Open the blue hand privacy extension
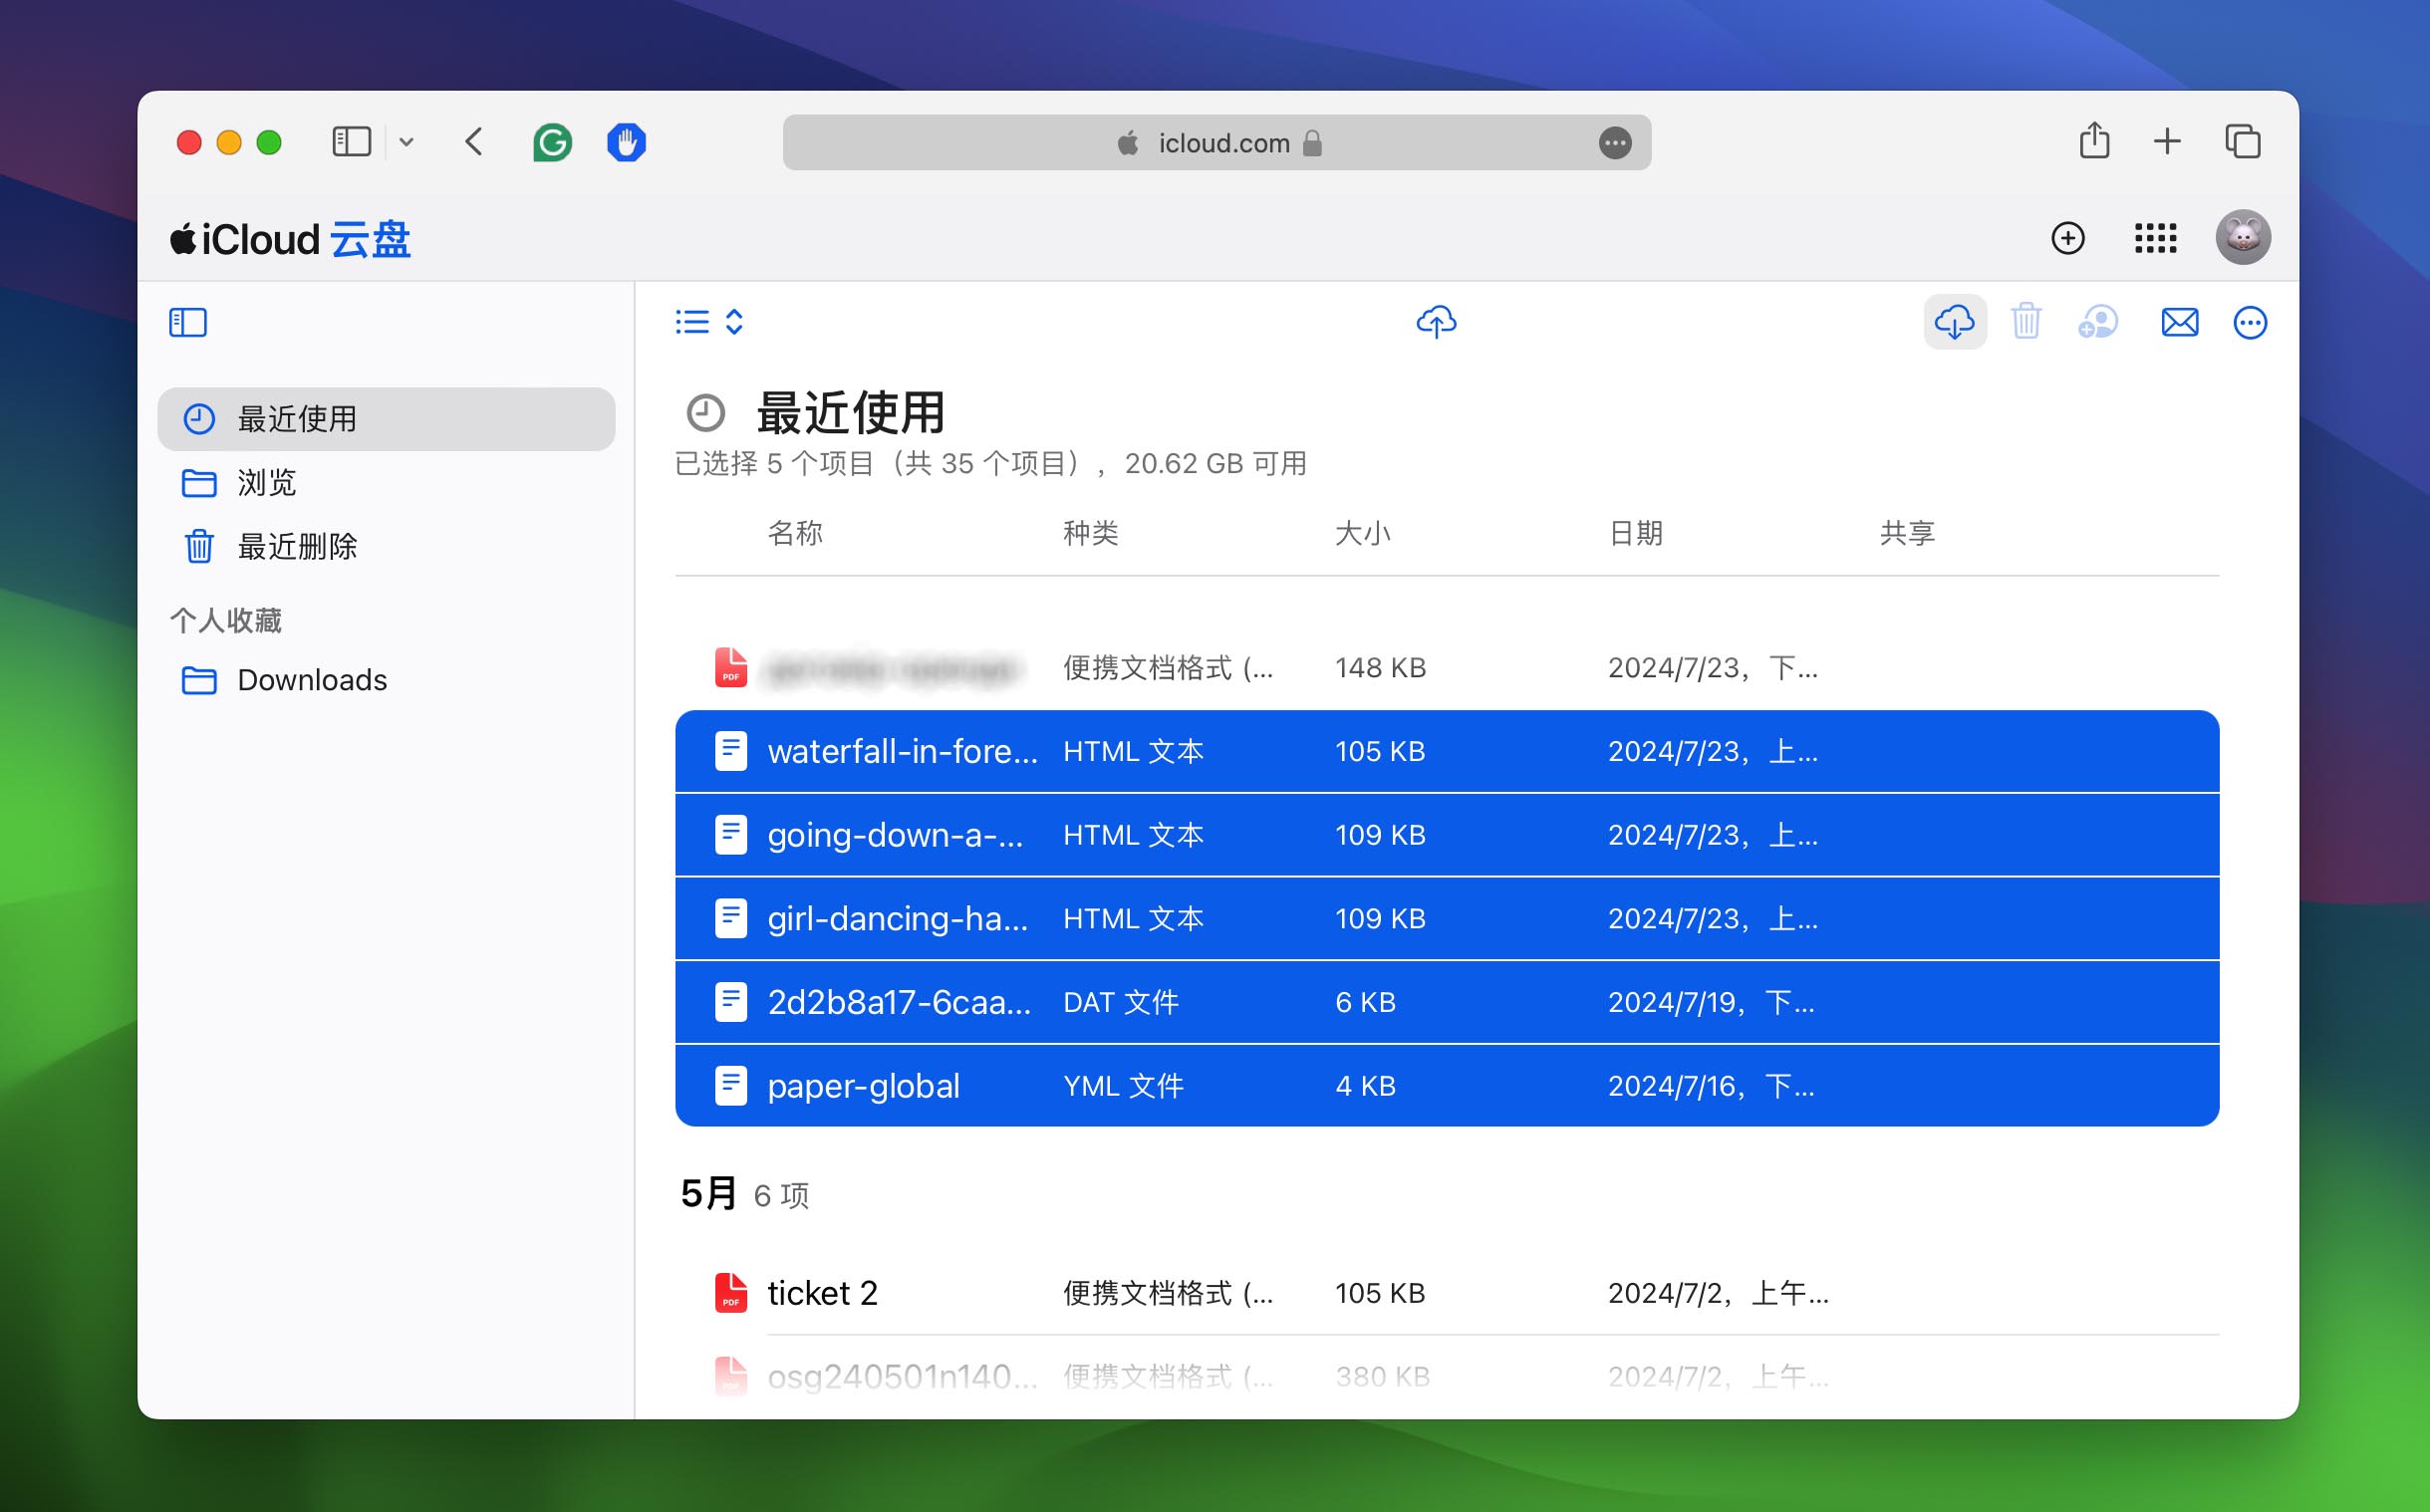 [x=626, y=142]
